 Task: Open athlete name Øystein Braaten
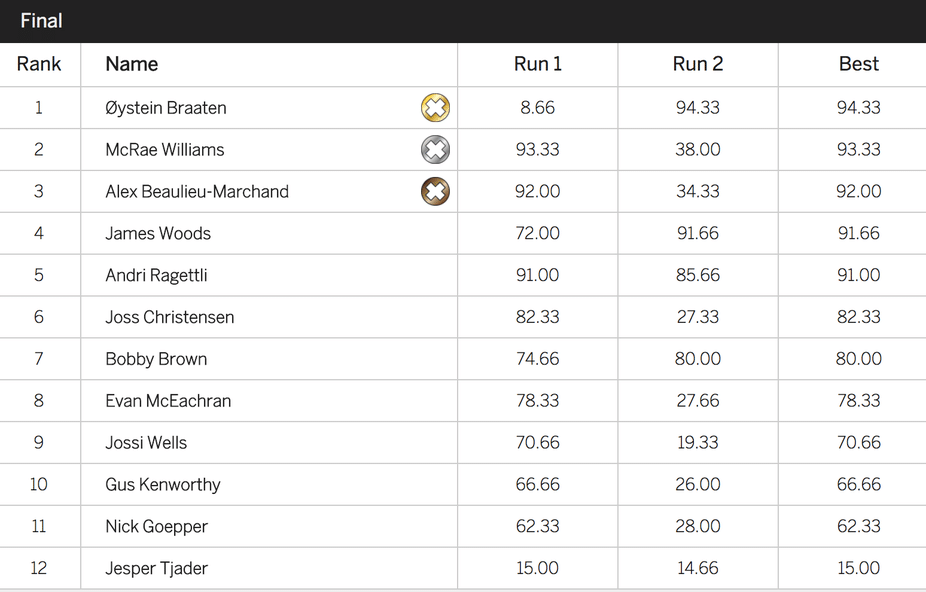[x=166, y=108]
